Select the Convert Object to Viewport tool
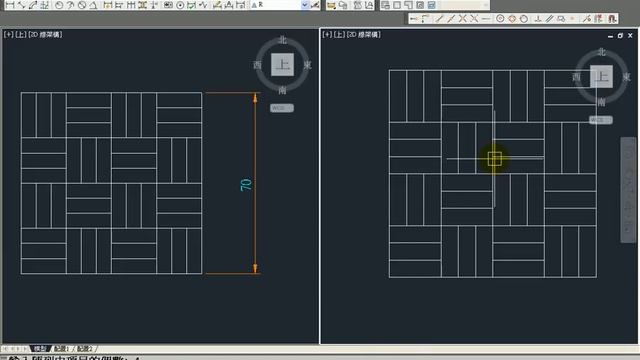640x360 pixels. (420, 5)
